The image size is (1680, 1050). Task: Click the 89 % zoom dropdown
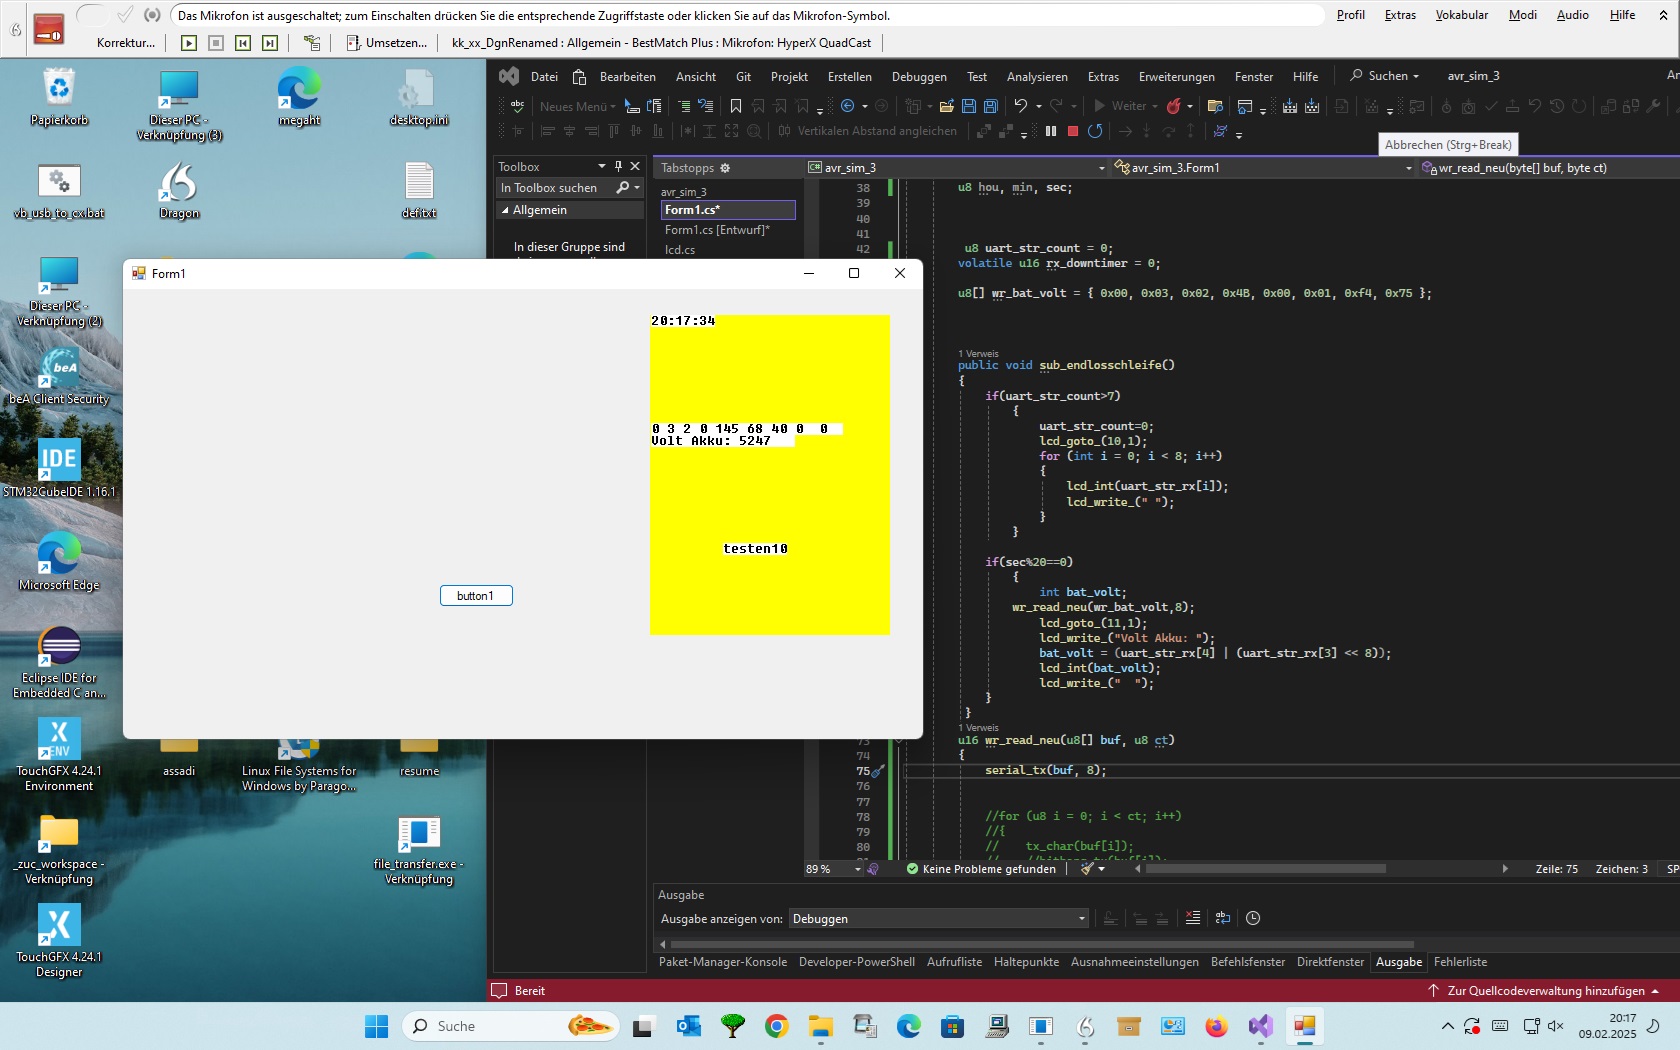click(x=833, y=869)
